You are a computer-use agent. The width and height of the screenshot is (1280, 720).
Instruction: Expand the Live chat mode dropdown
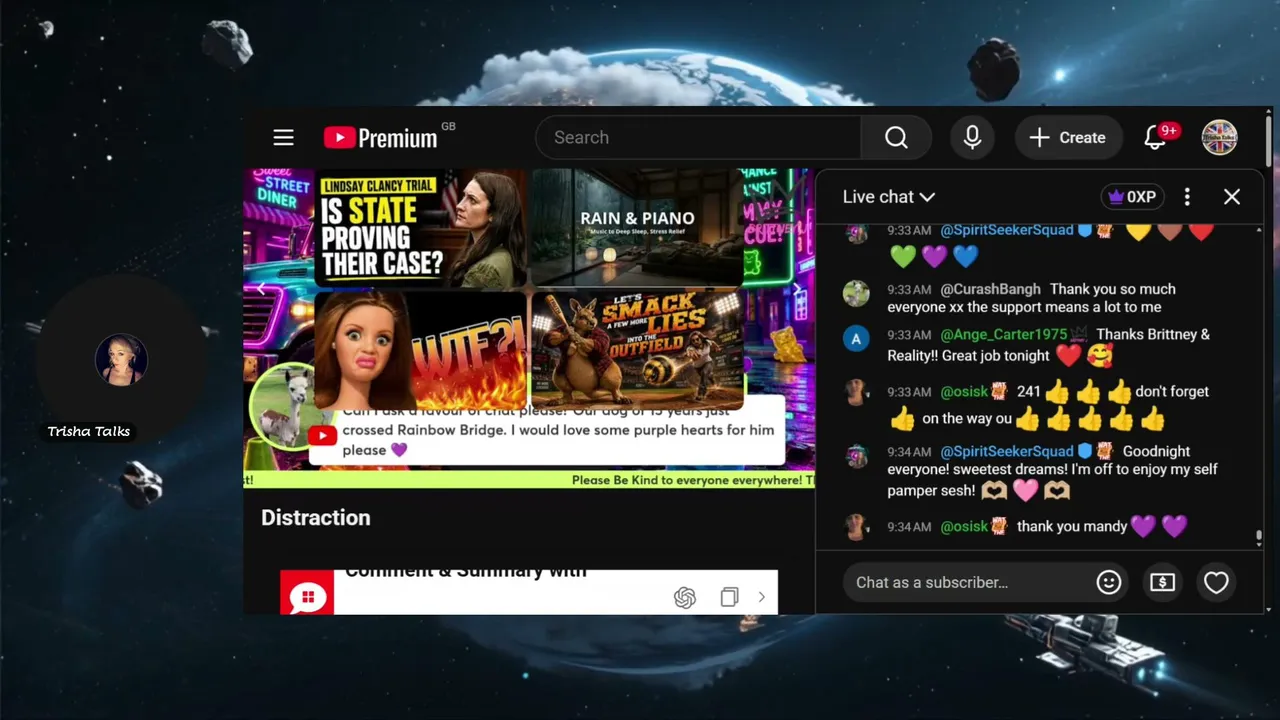(889, 197)
